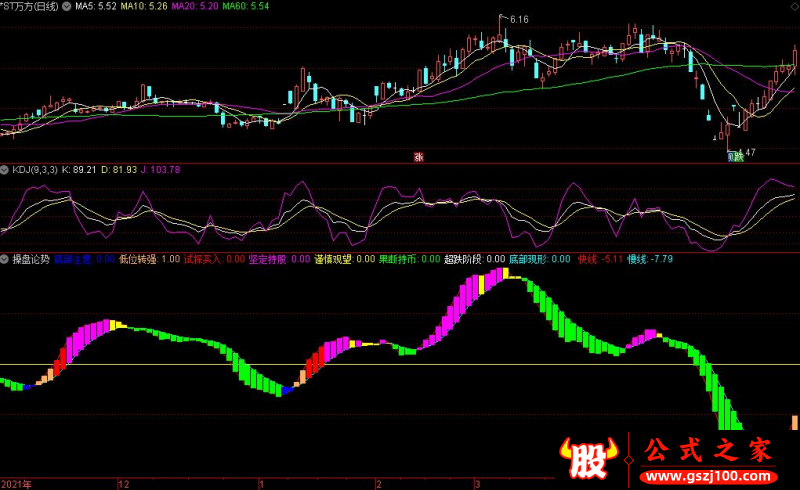Open the 操盘论势 indicator dropdown icon
This screenshot has height=490, width=800.
(x=4, y=259)
